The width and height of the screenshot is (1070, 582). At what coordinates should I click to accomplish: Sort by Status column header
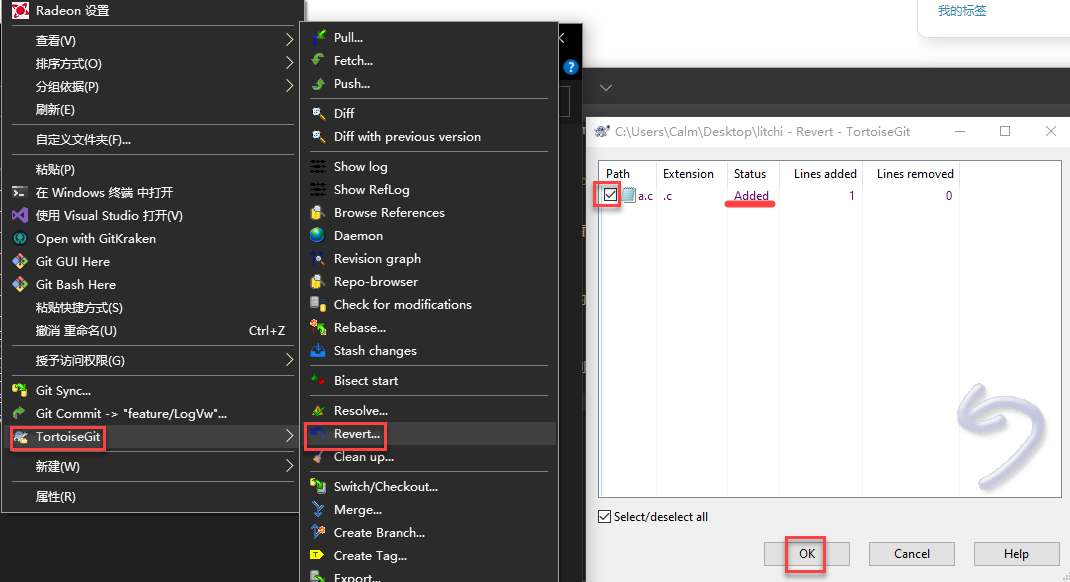pos(753,173)
